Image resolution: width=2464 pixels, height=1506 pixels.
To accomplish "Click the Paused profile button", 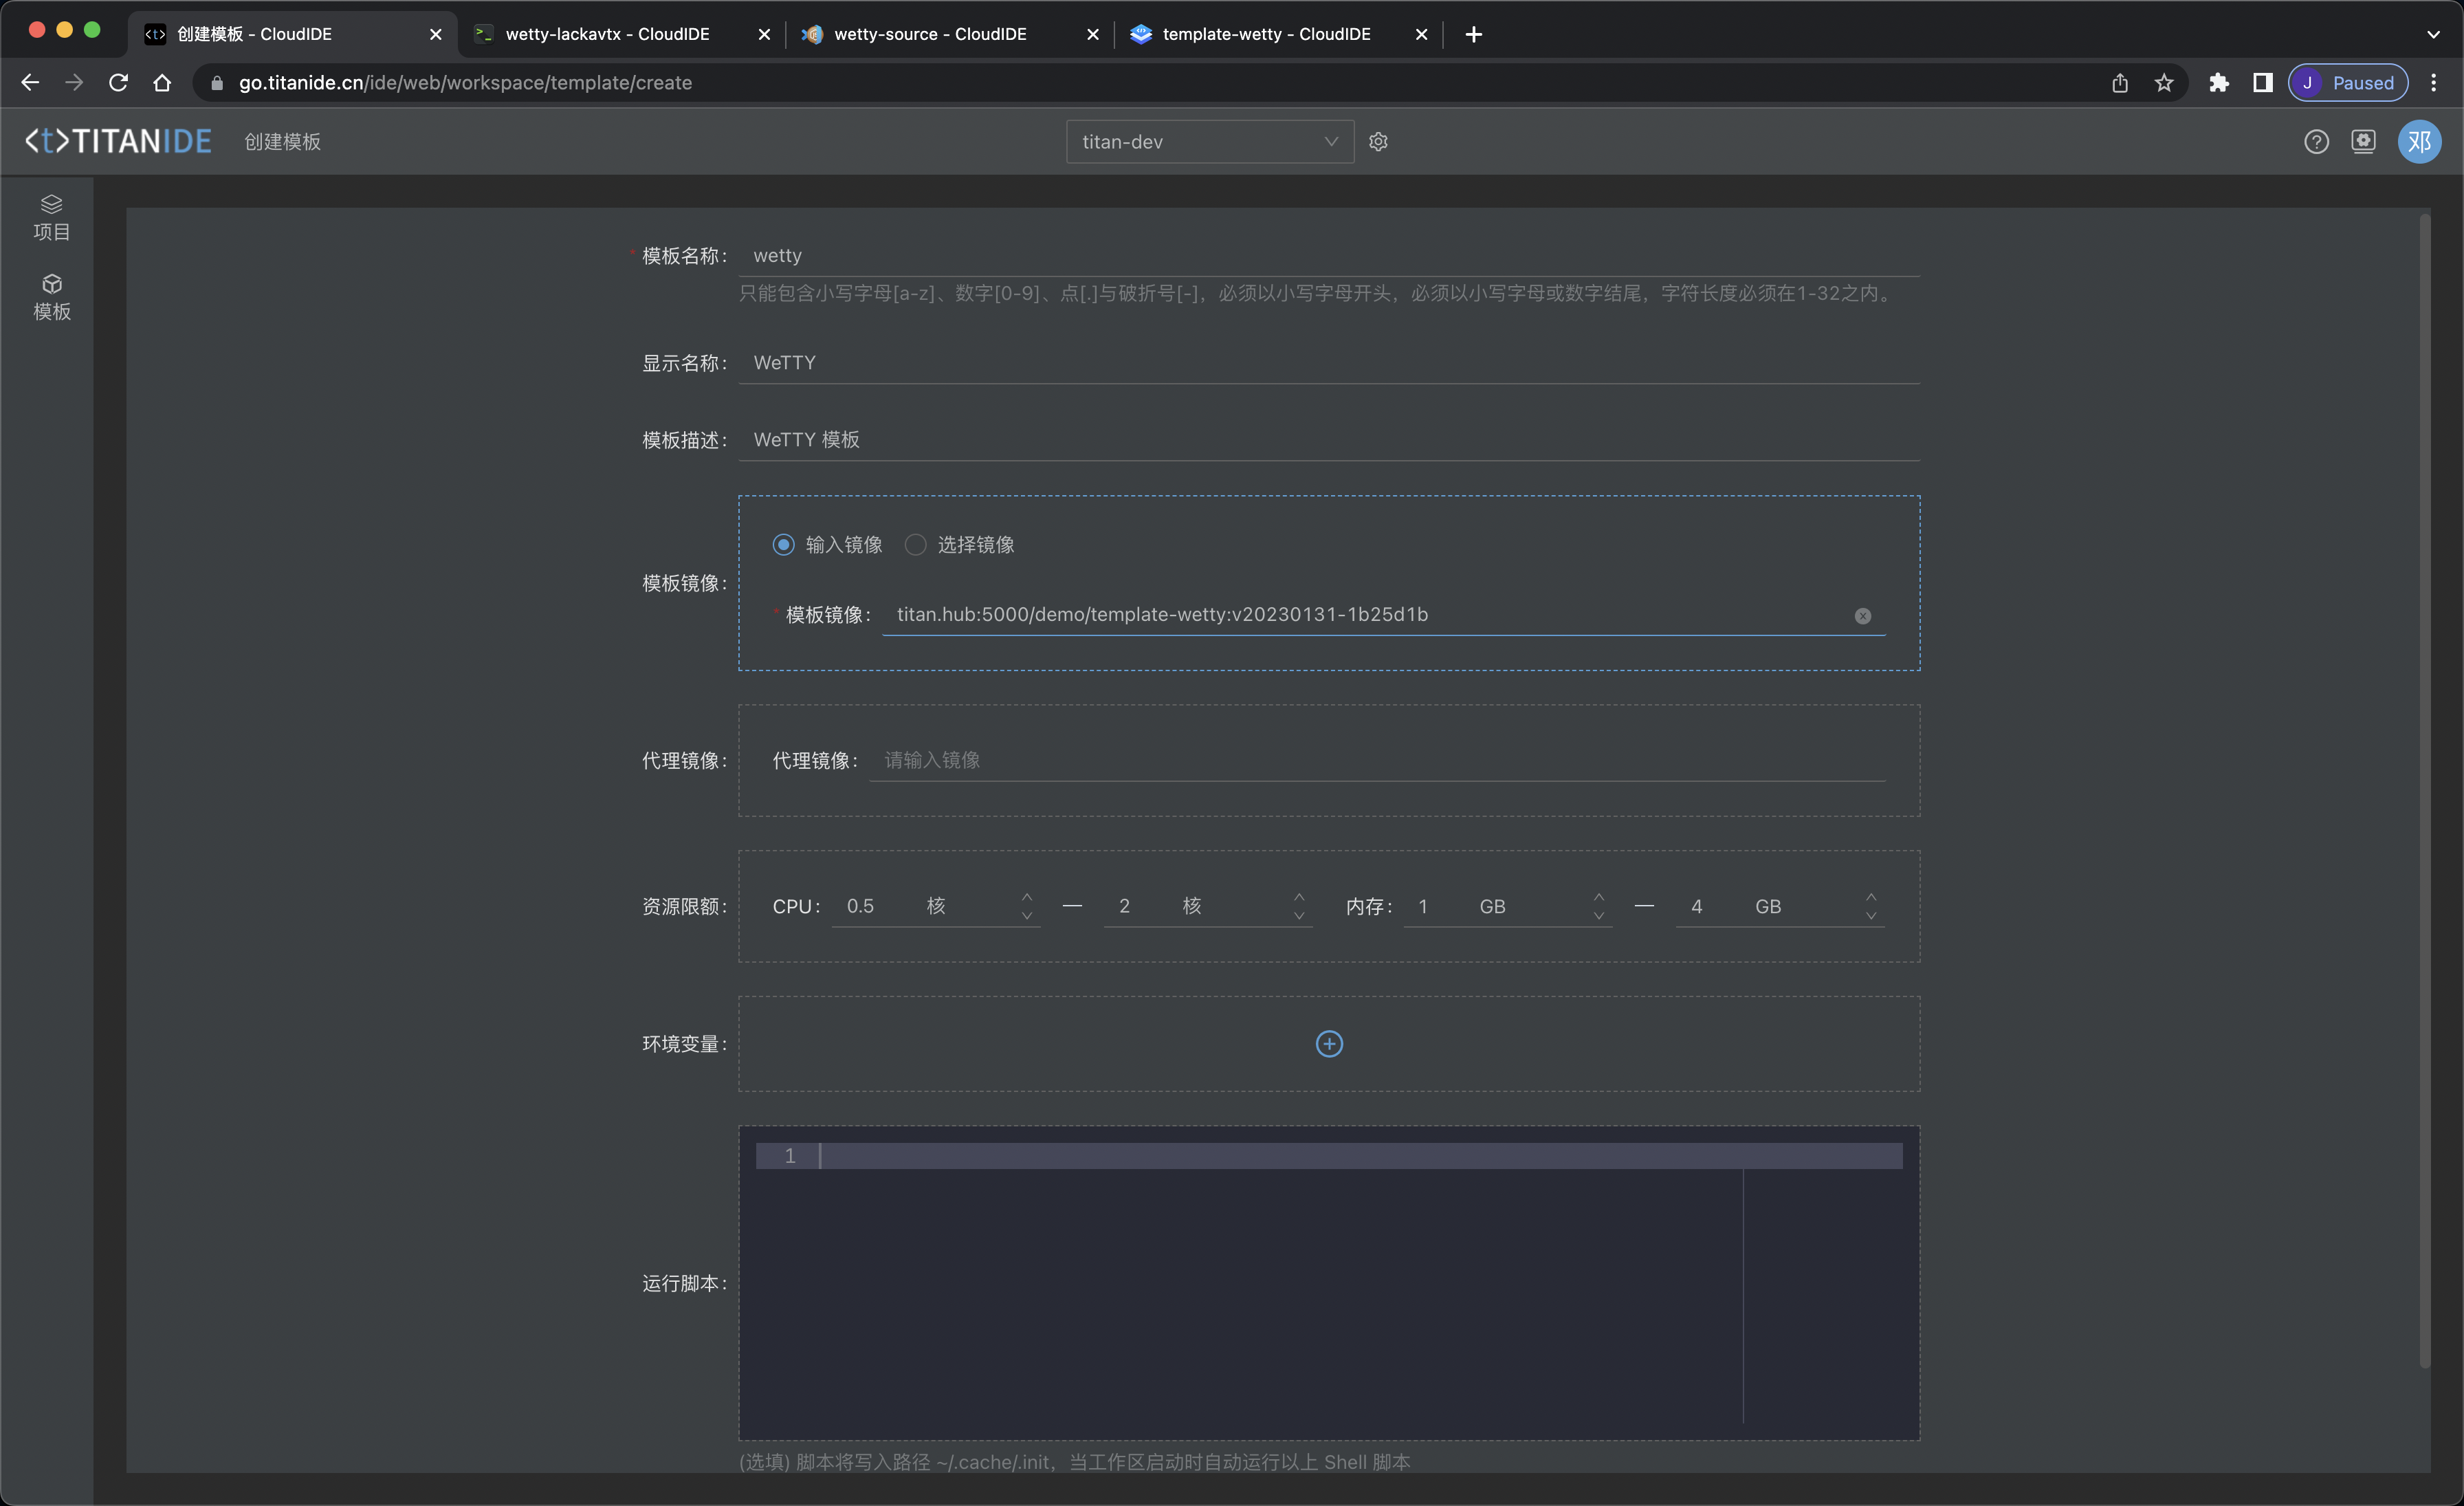I will (x=2347, y=83).
